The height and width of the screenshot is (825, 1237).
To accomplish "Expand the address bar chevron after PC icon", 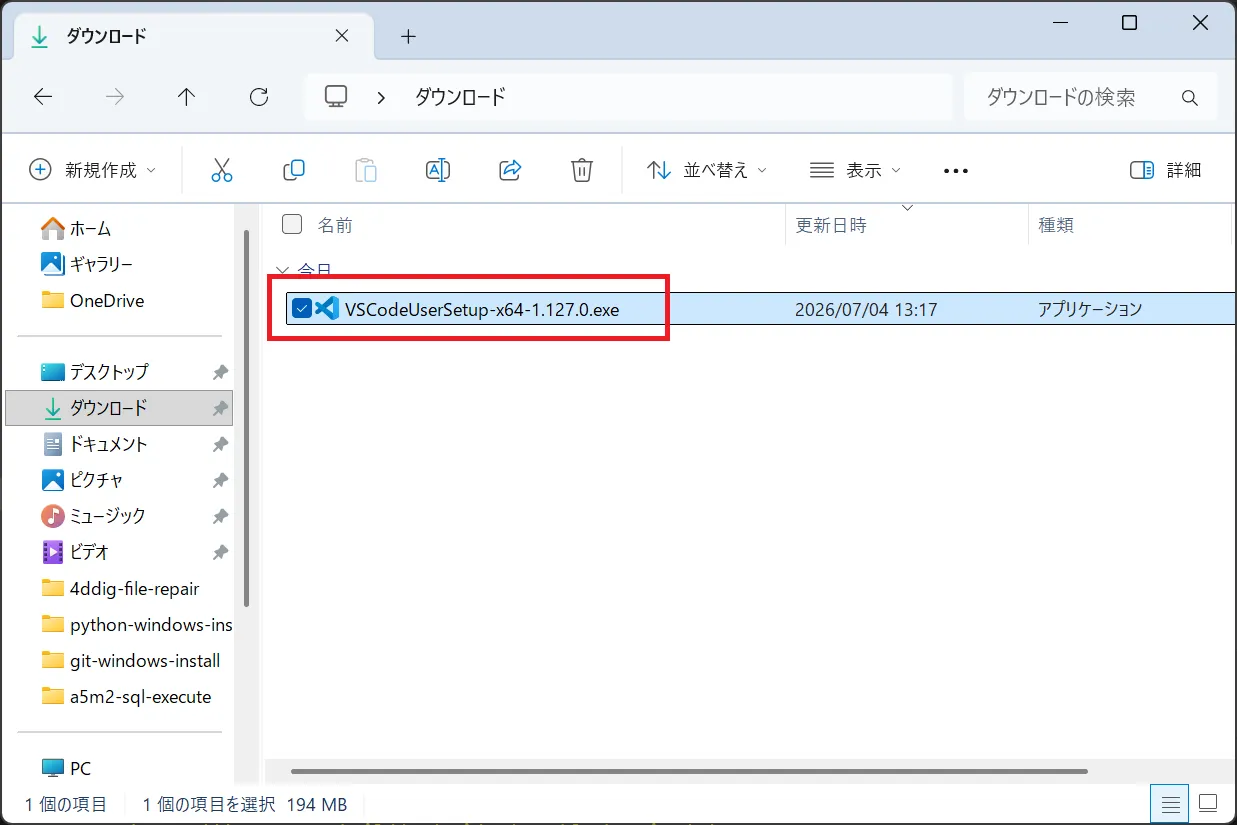I will (381, 97).
